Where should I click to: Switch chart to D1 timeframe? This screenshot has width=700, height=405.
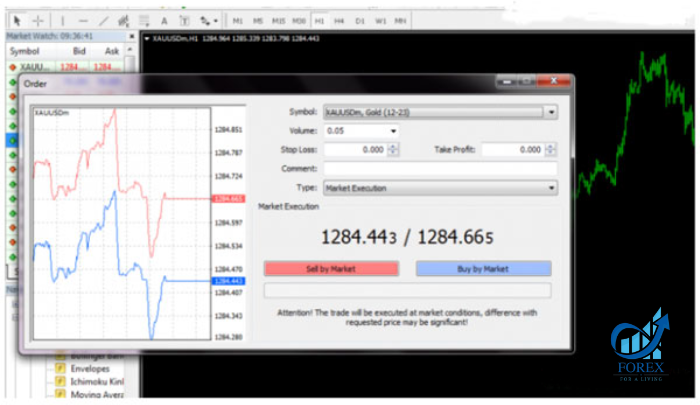[360, 21]
